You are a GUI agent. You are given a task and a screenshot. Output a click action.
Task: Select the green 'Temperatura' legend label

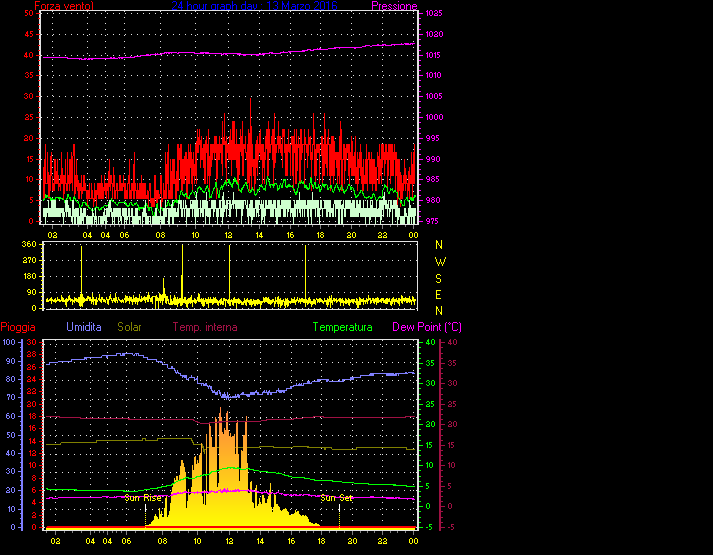[x=342, y=327]
